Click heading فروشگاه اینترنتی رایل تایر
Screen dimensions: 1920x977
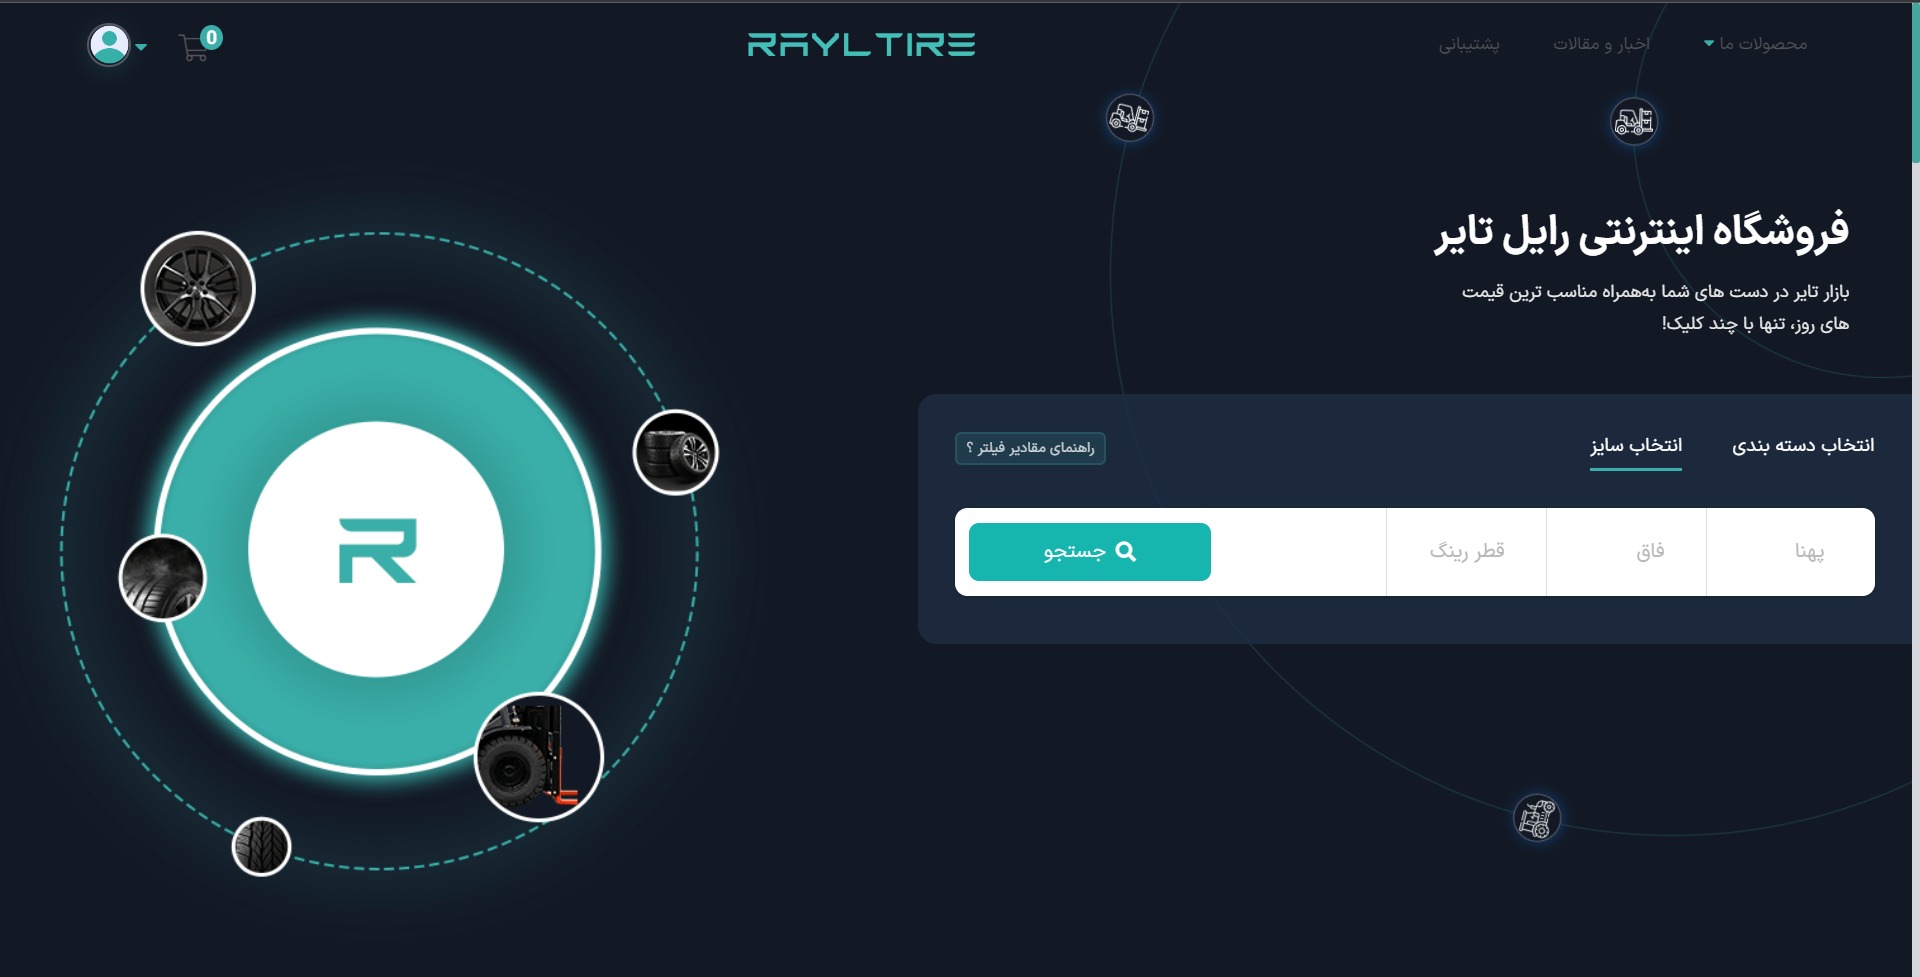tap(1642, 232)
